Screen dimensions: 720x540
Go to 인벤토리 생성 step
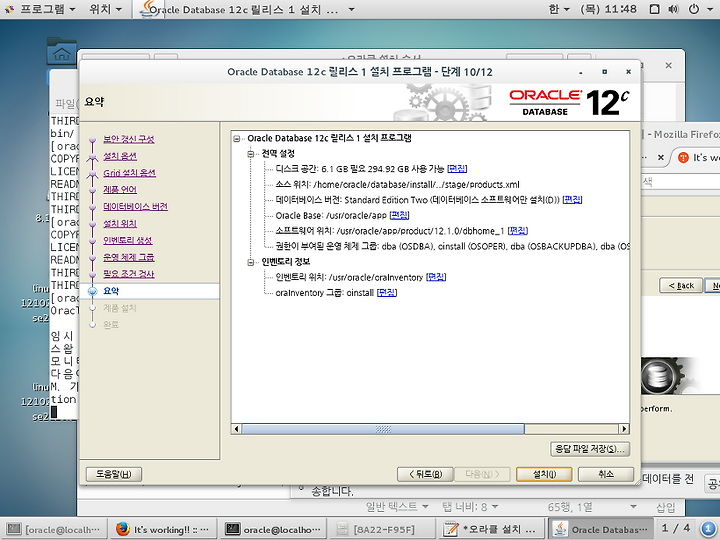pos(128,240)
